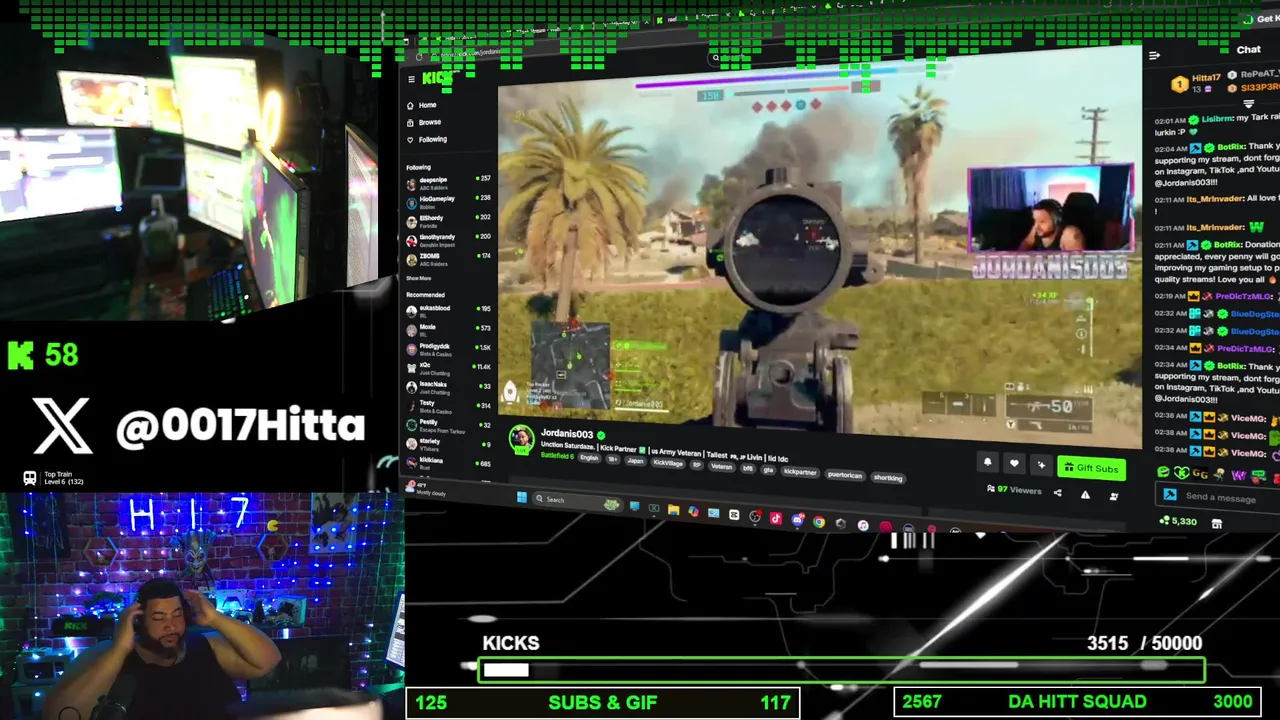Image resolution: width=1280 pixels, height=720 pixels.
Task: Open the shop icon beside points
Action: [x=1217, y=523]
